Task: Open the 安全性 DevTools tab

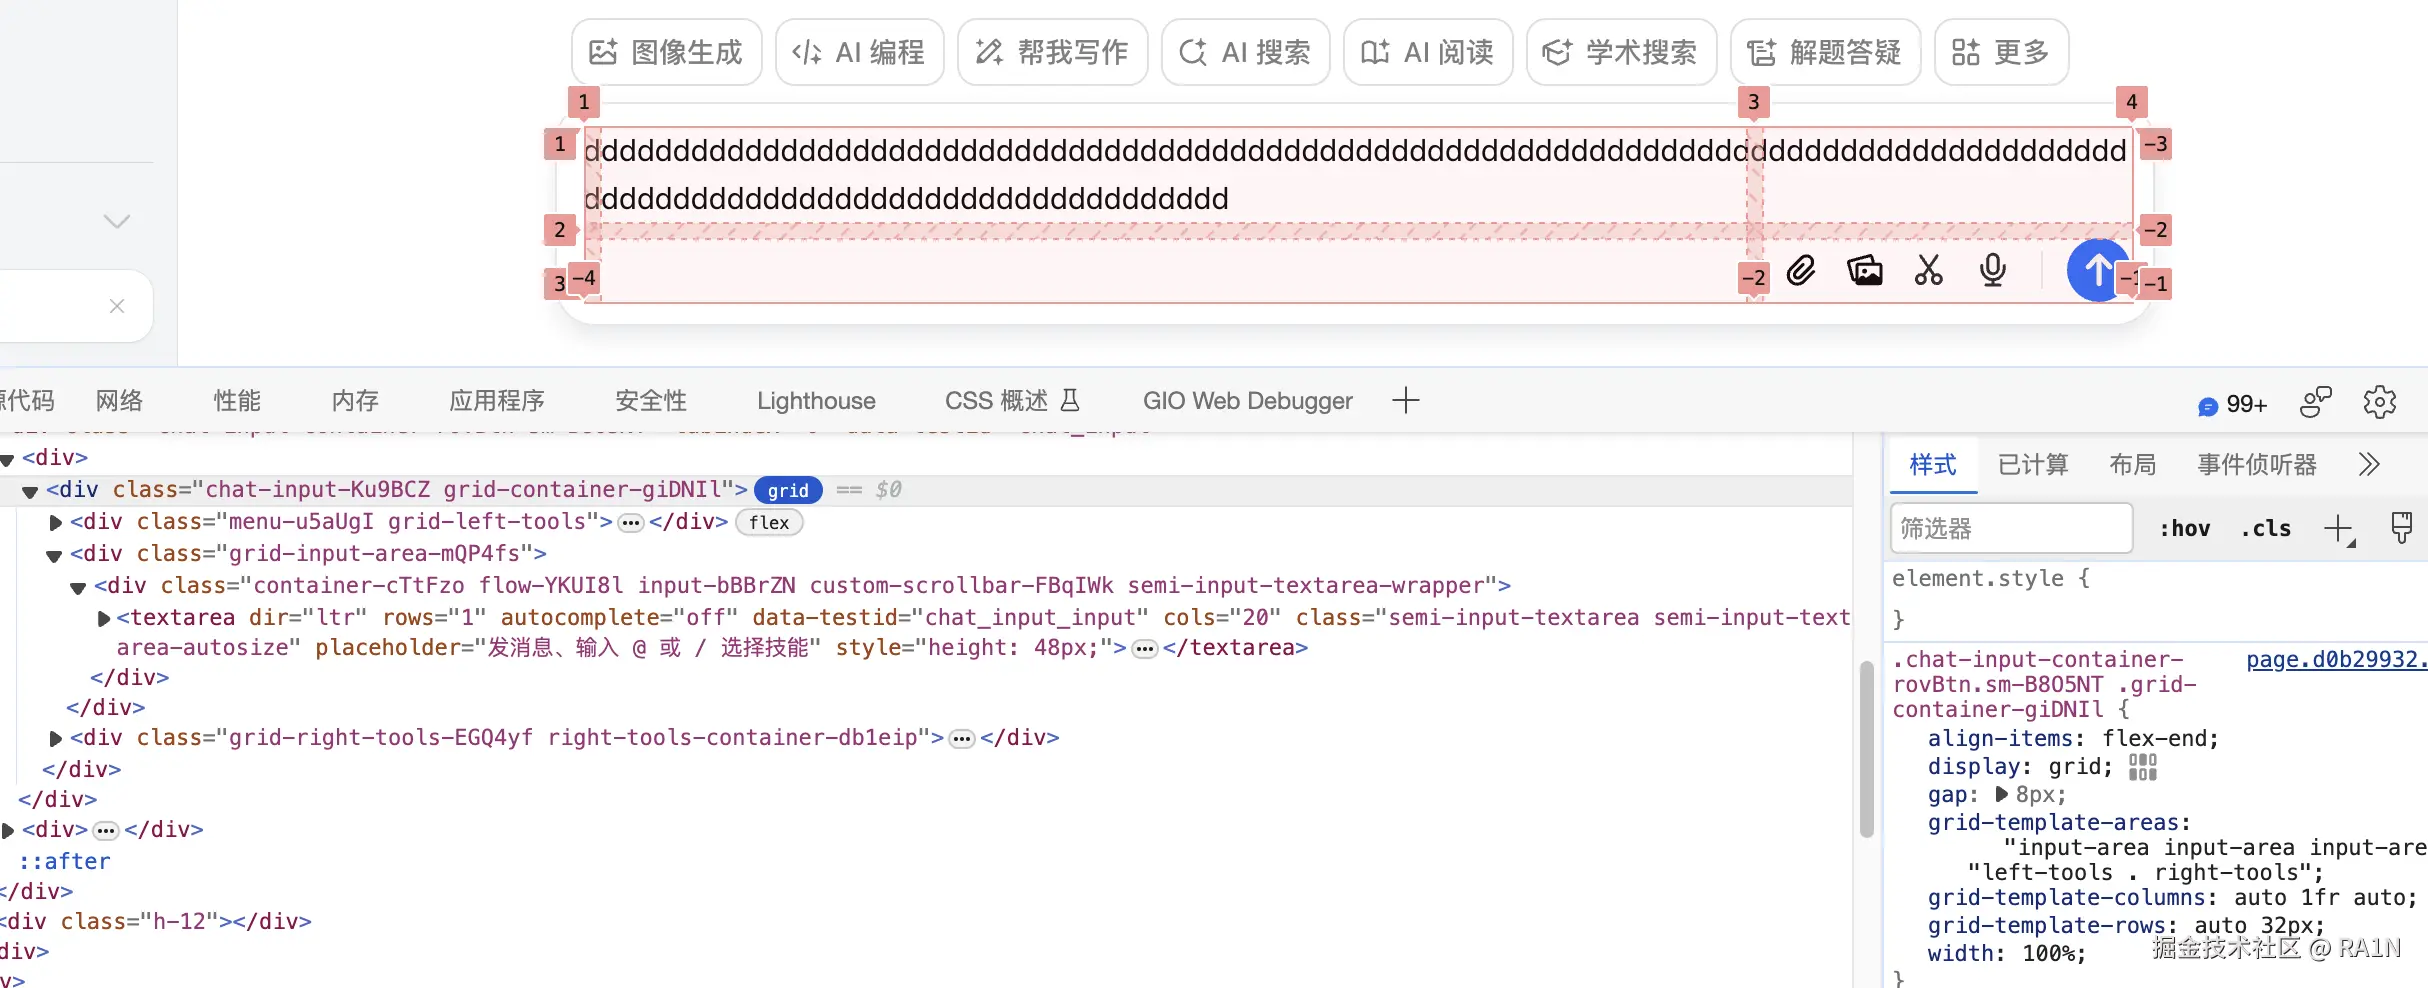Action: [651, 401]
